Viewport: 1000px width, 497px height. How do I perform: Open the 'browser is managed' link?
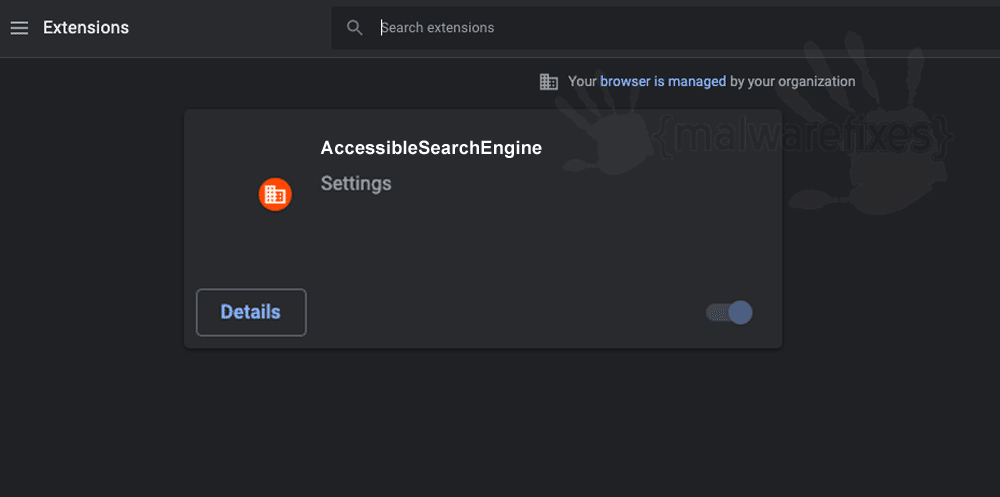[663, 82]
